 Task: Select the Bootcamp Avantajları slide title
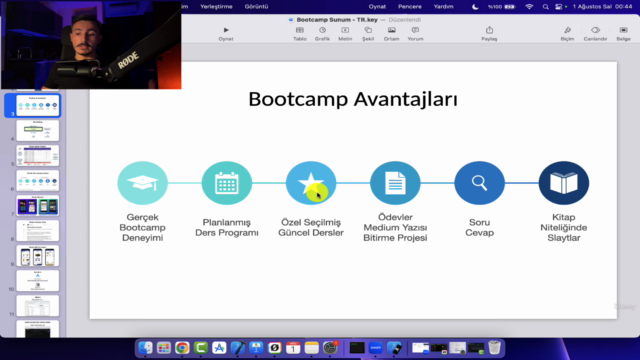tap(353, 99)
